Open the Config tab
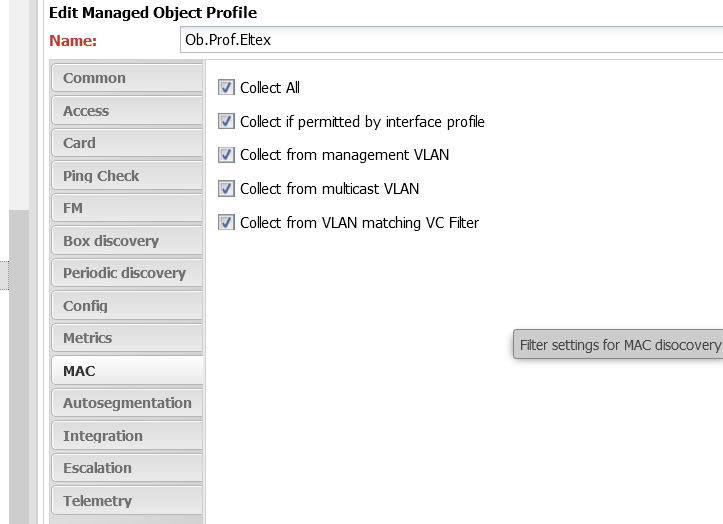The width and height of the screenshot is (723, 524). point(127,306)
